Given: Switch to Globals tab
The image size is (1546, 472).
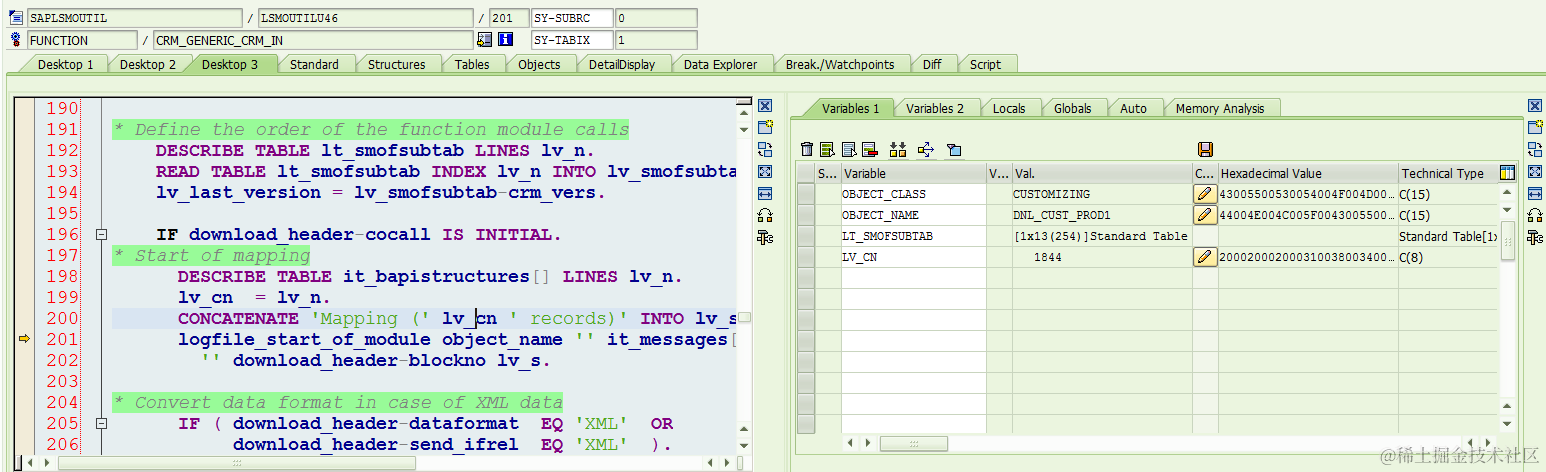Looking at the screenshot, I should click(1073, 108).
